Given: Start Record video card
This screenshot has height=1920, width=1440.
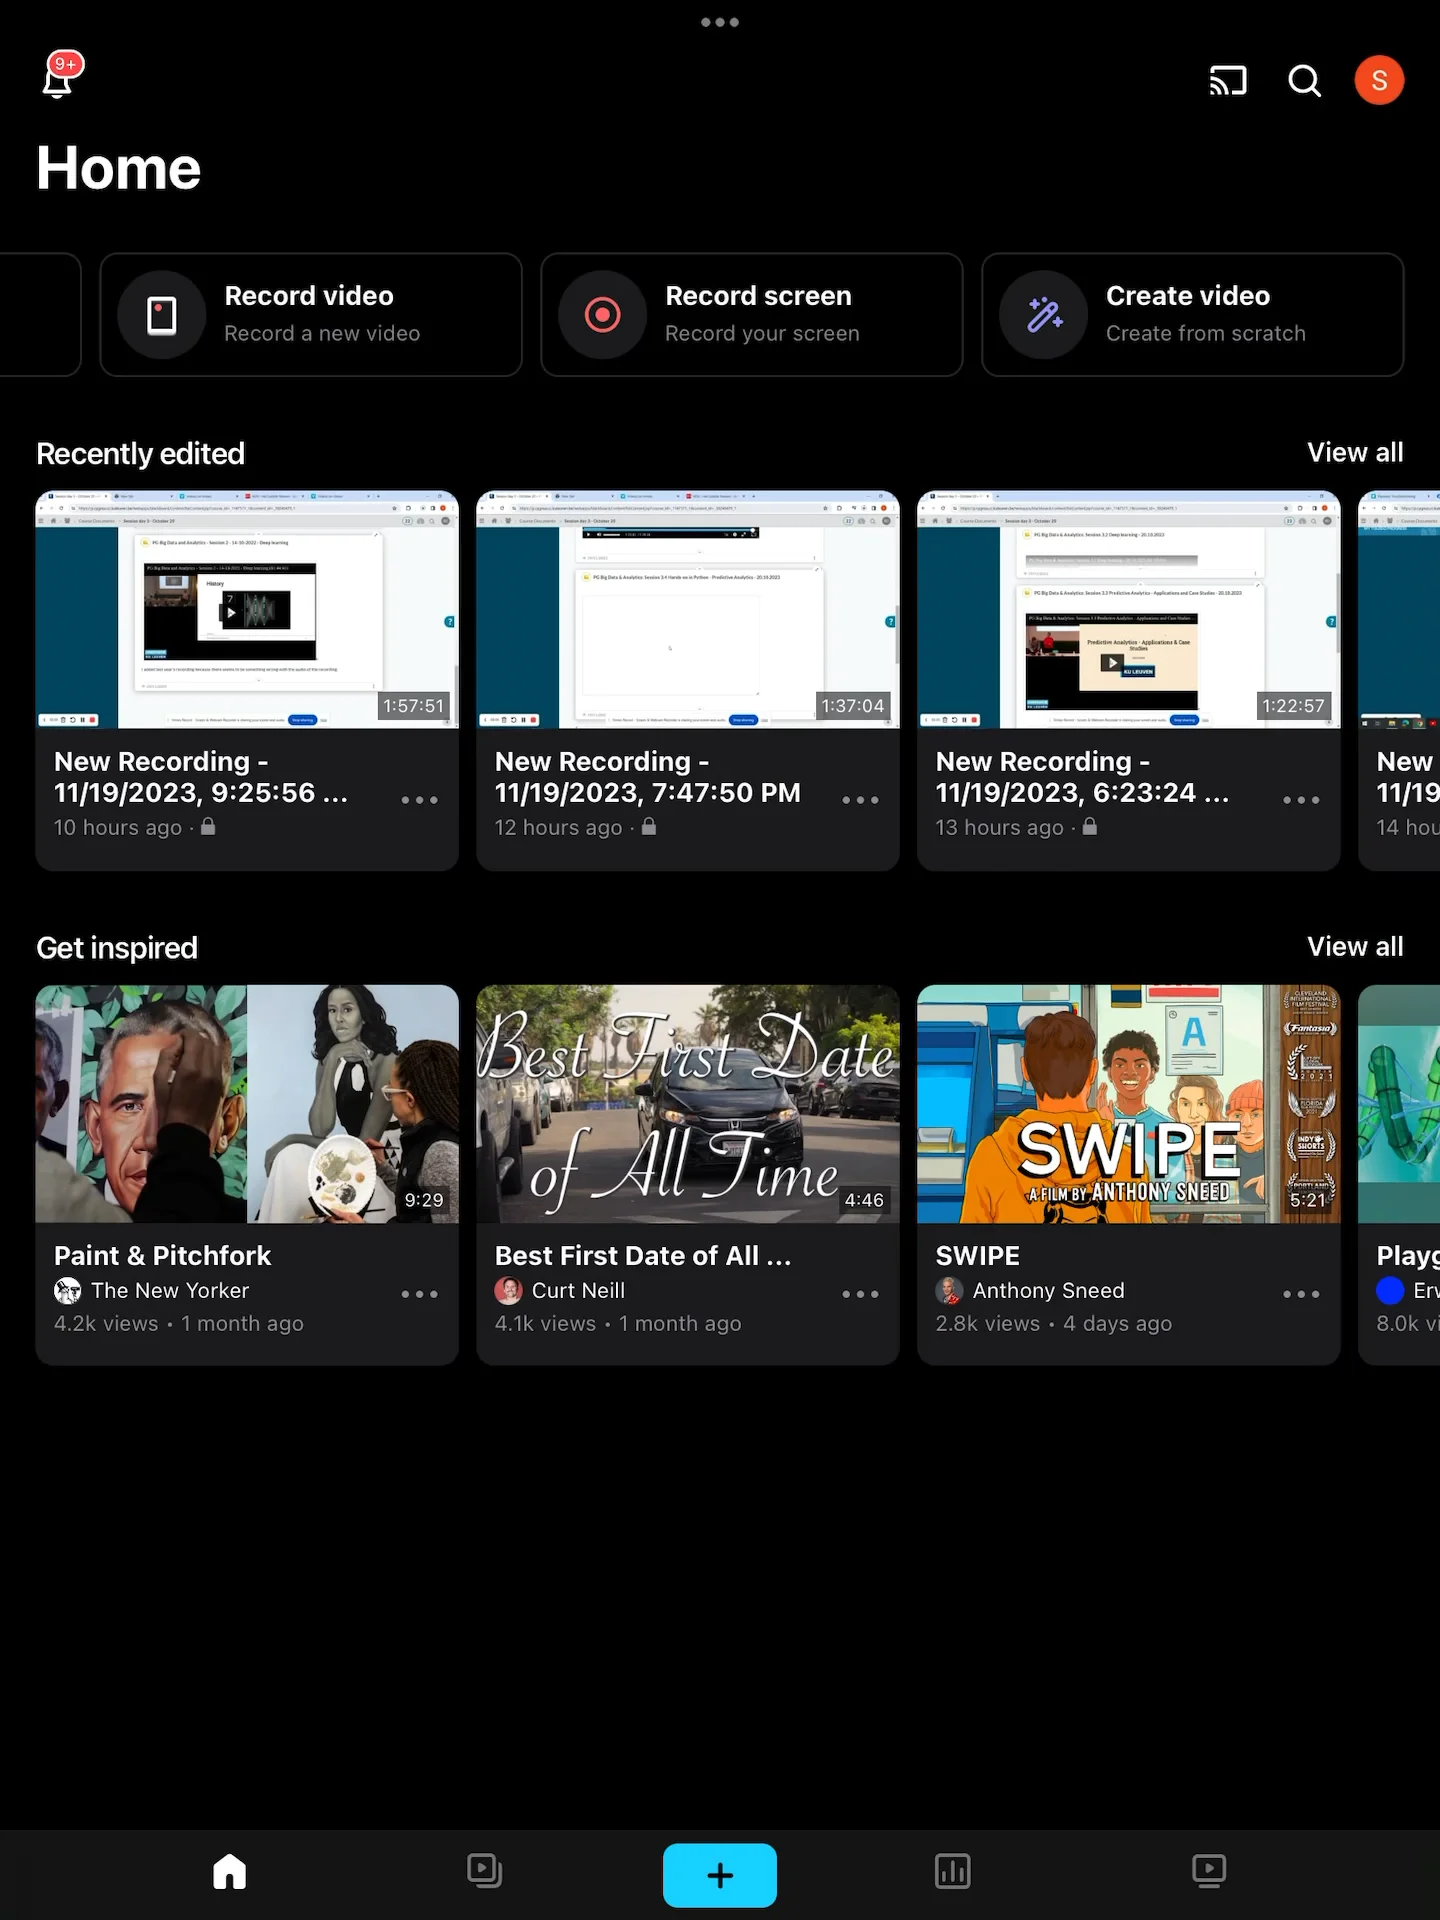Looking at the screenshot, I should coord(311,314).
